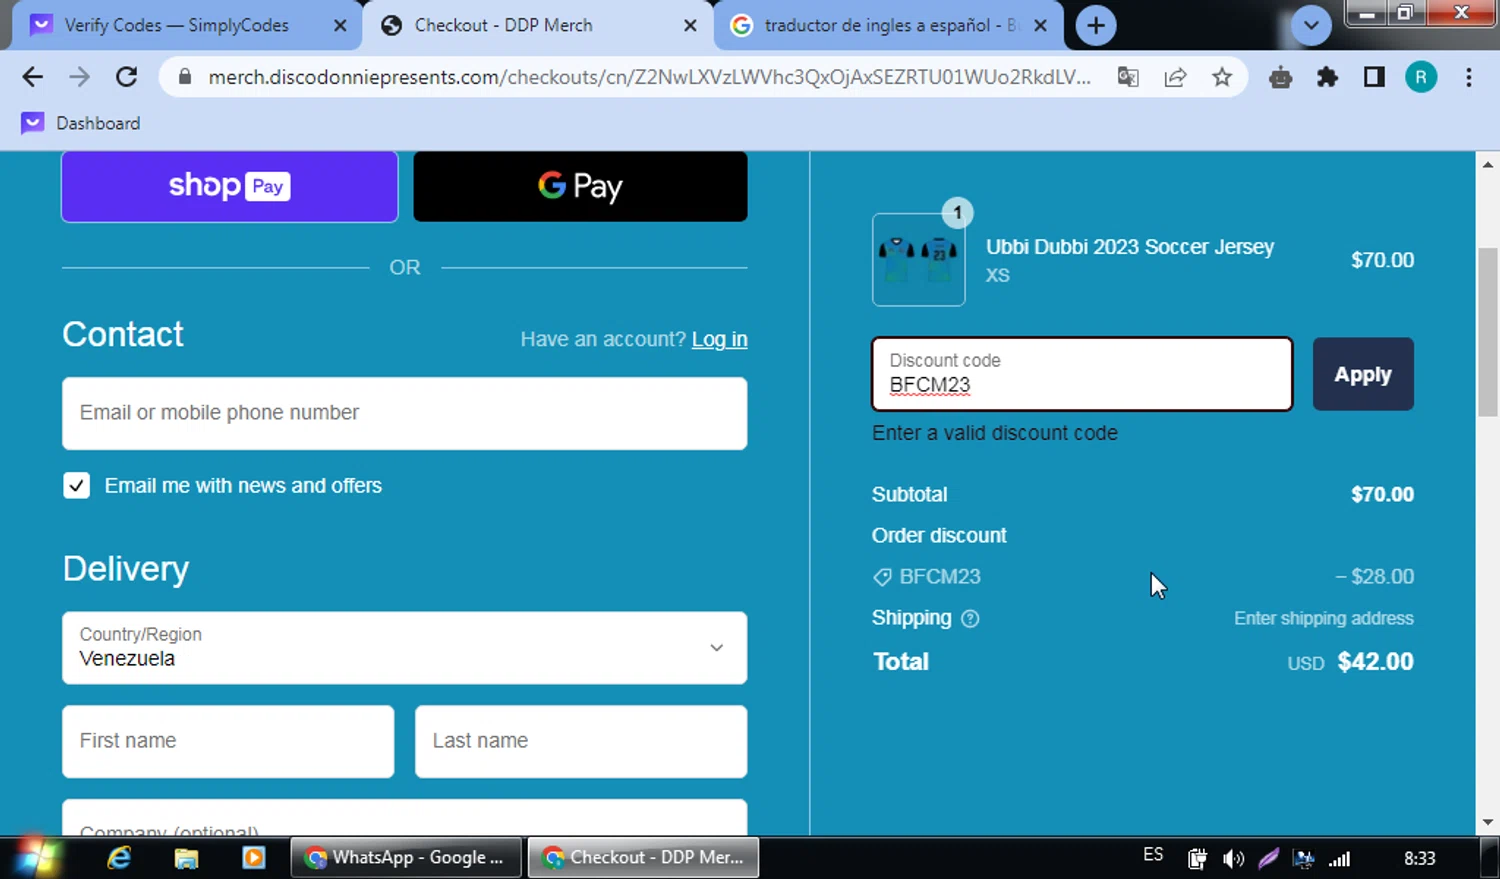Open a new browser tab
Screen dimensions: 1500x879
coord(1096,25)
